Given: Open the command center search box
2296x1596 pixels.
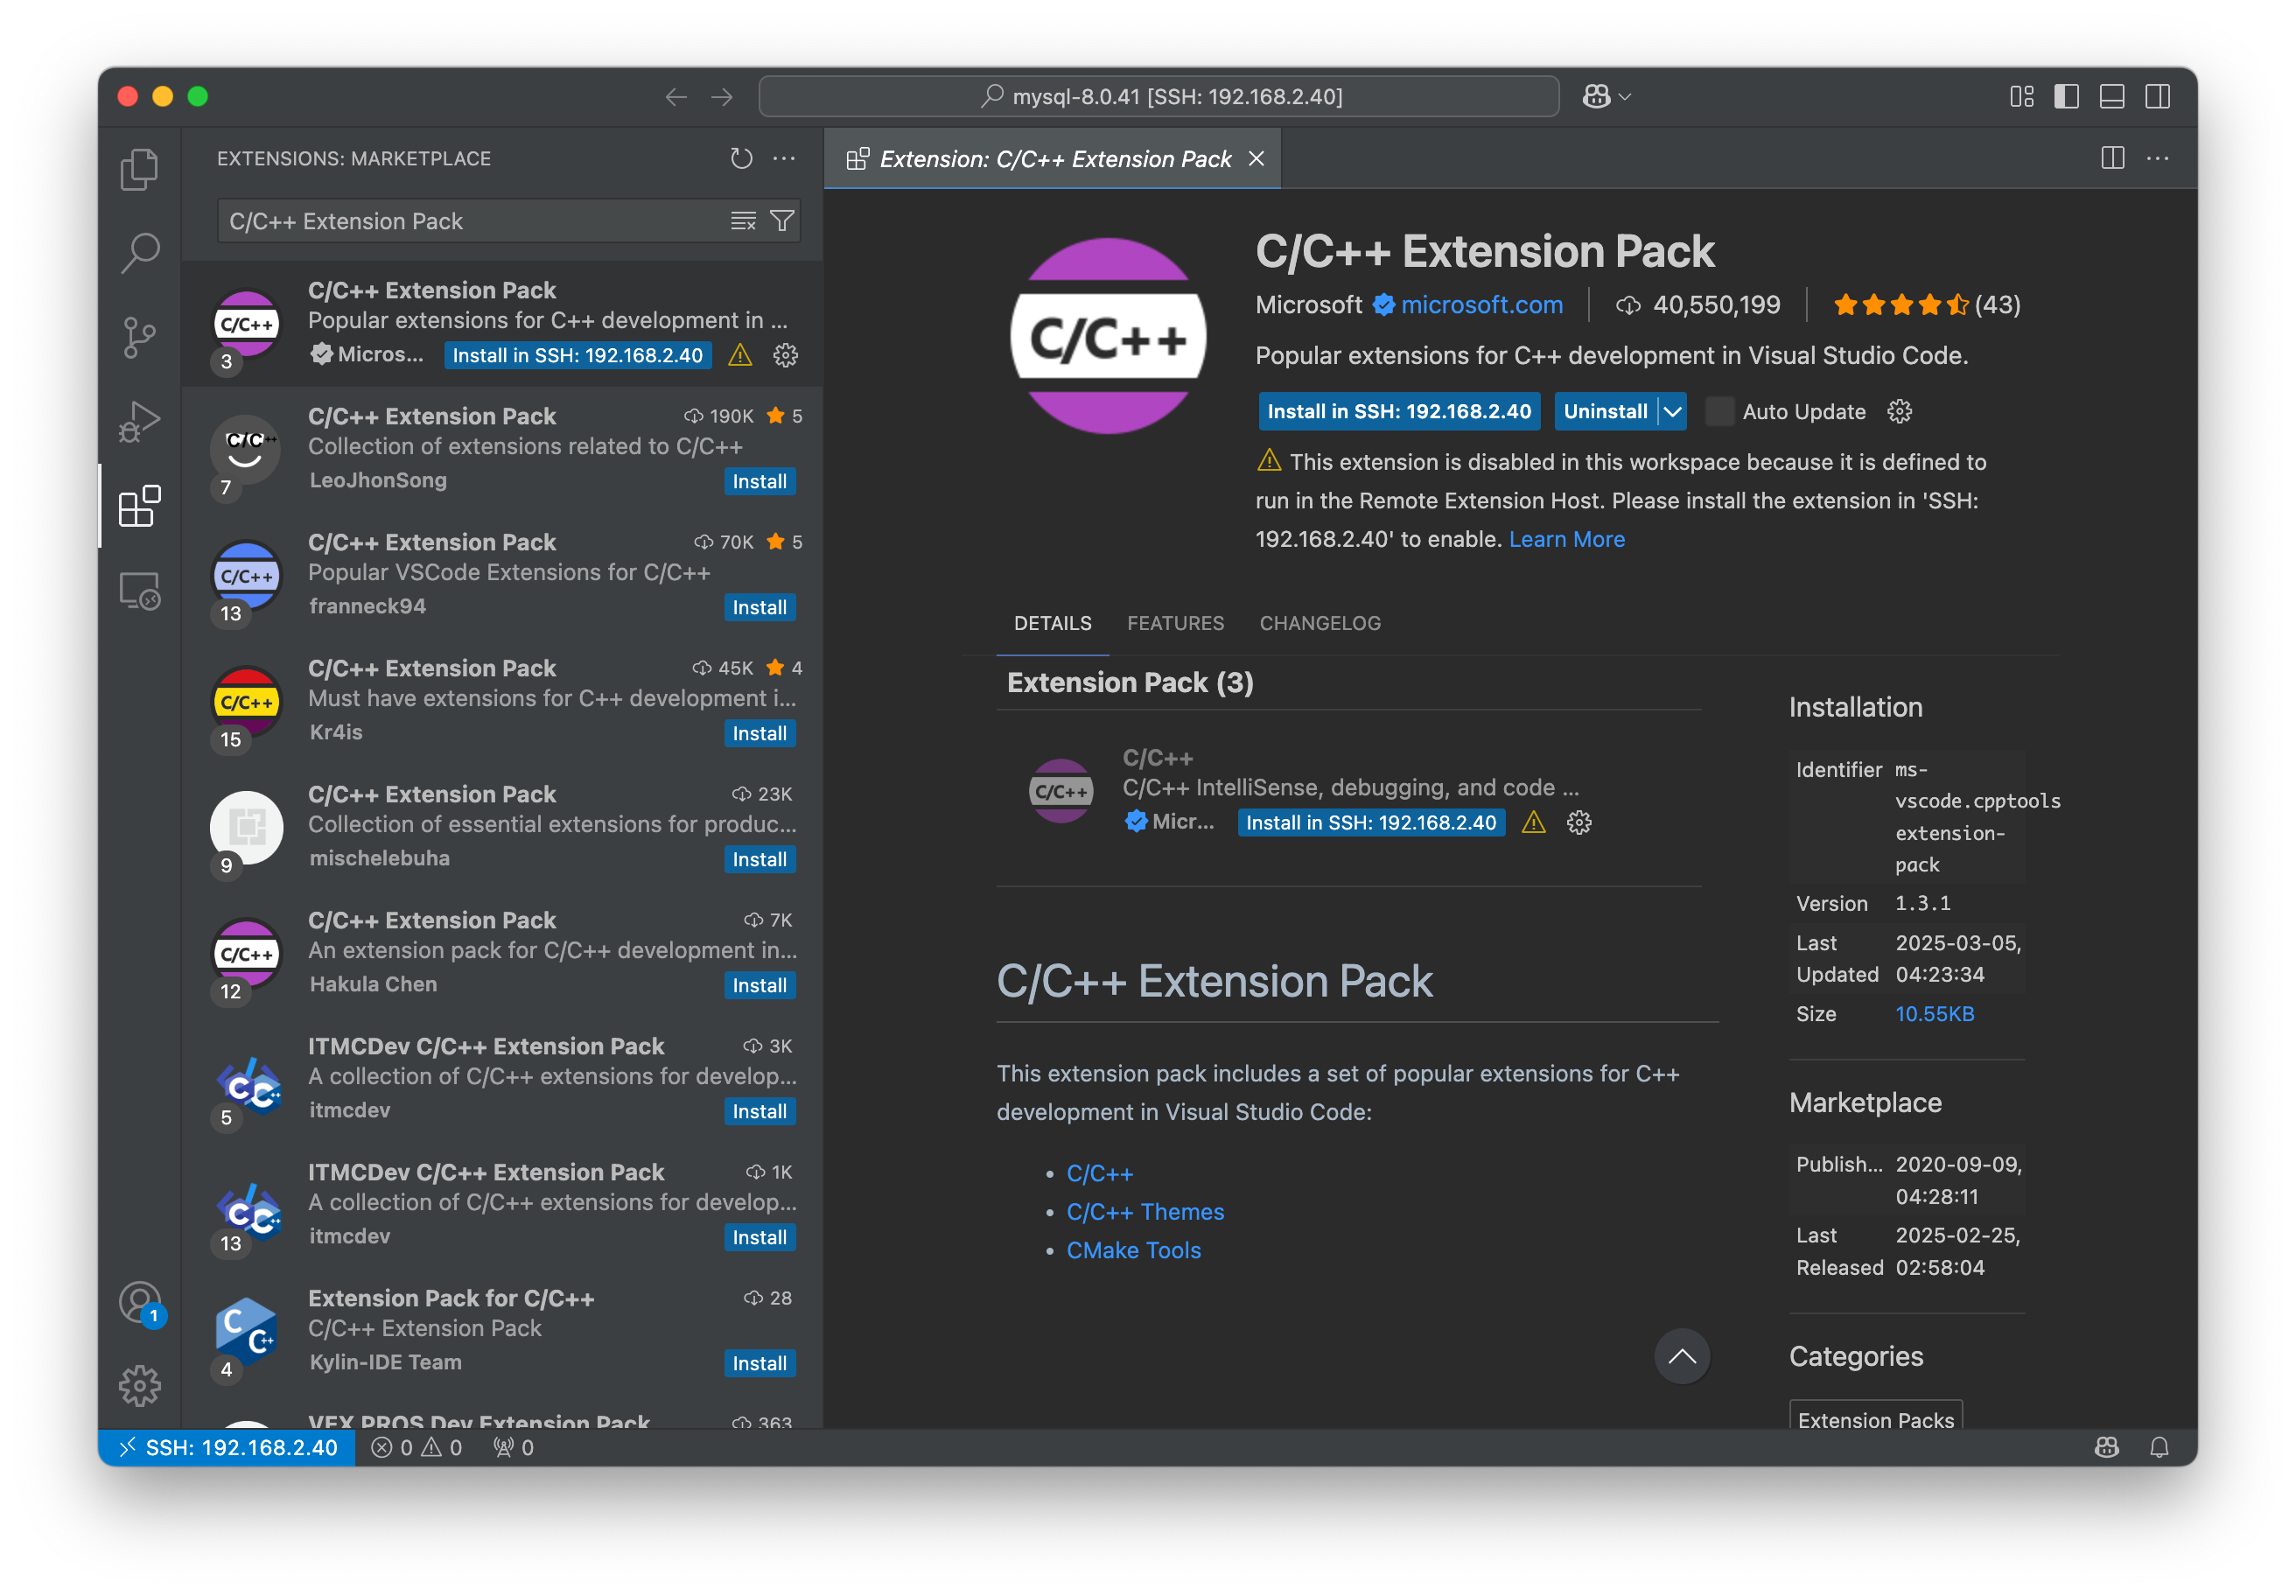Looking at the screenshot, I should (1159, 97).
